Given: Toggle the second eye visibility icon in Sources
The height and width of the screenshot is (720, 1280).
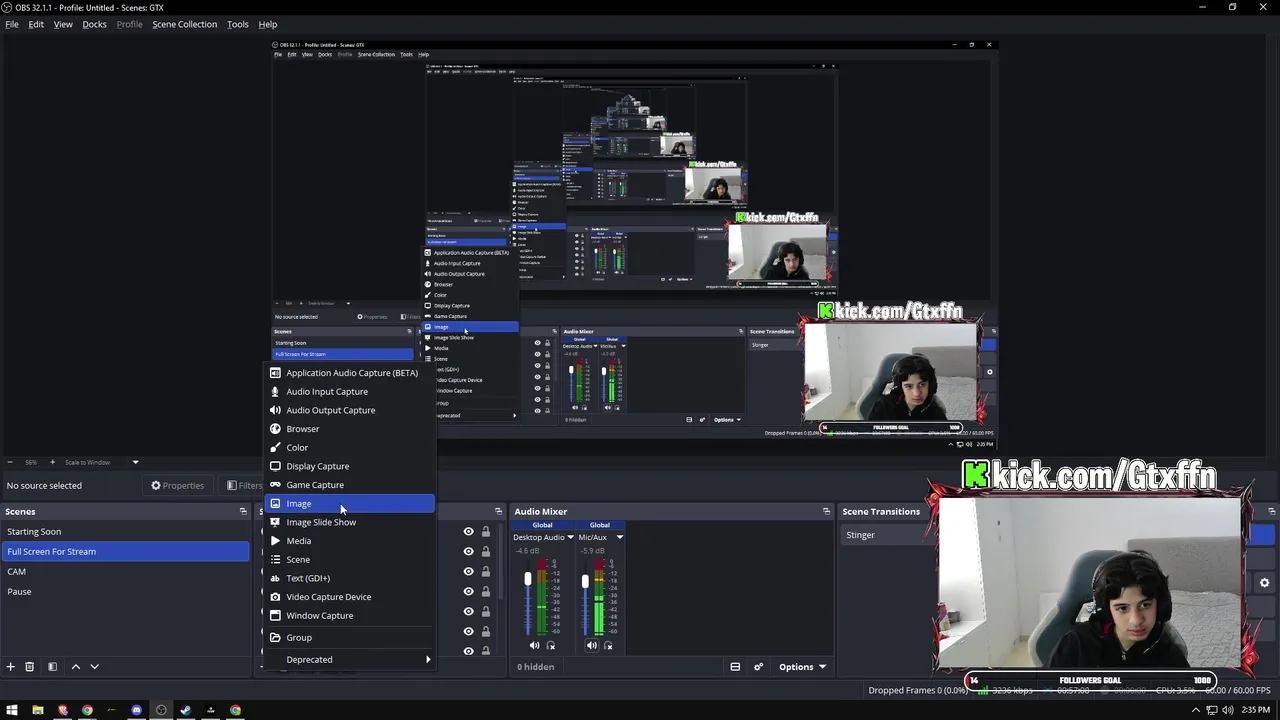Looking at the screenshot, I should 468,551.
